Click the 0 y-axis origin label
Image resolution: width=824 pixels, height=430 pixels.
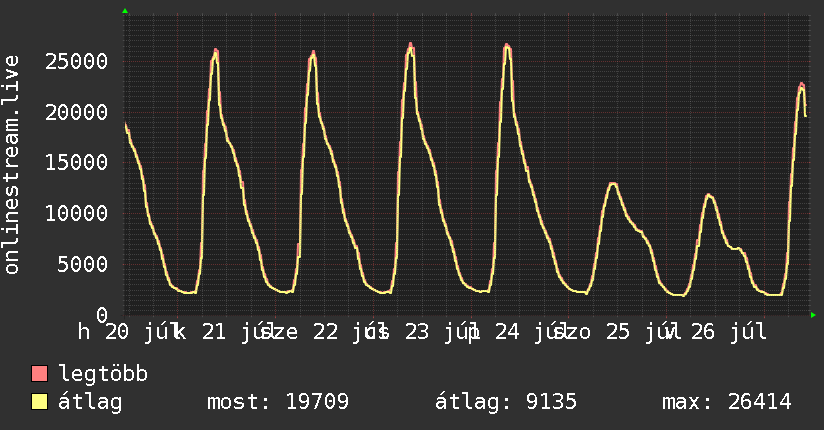click(102, 315)
